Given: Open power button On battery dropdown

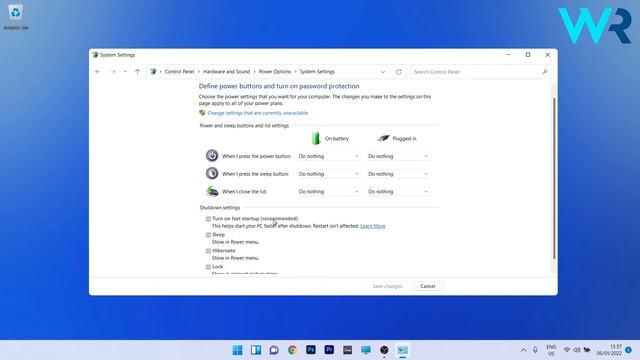Looking at the screenshot, I should 329,156.
